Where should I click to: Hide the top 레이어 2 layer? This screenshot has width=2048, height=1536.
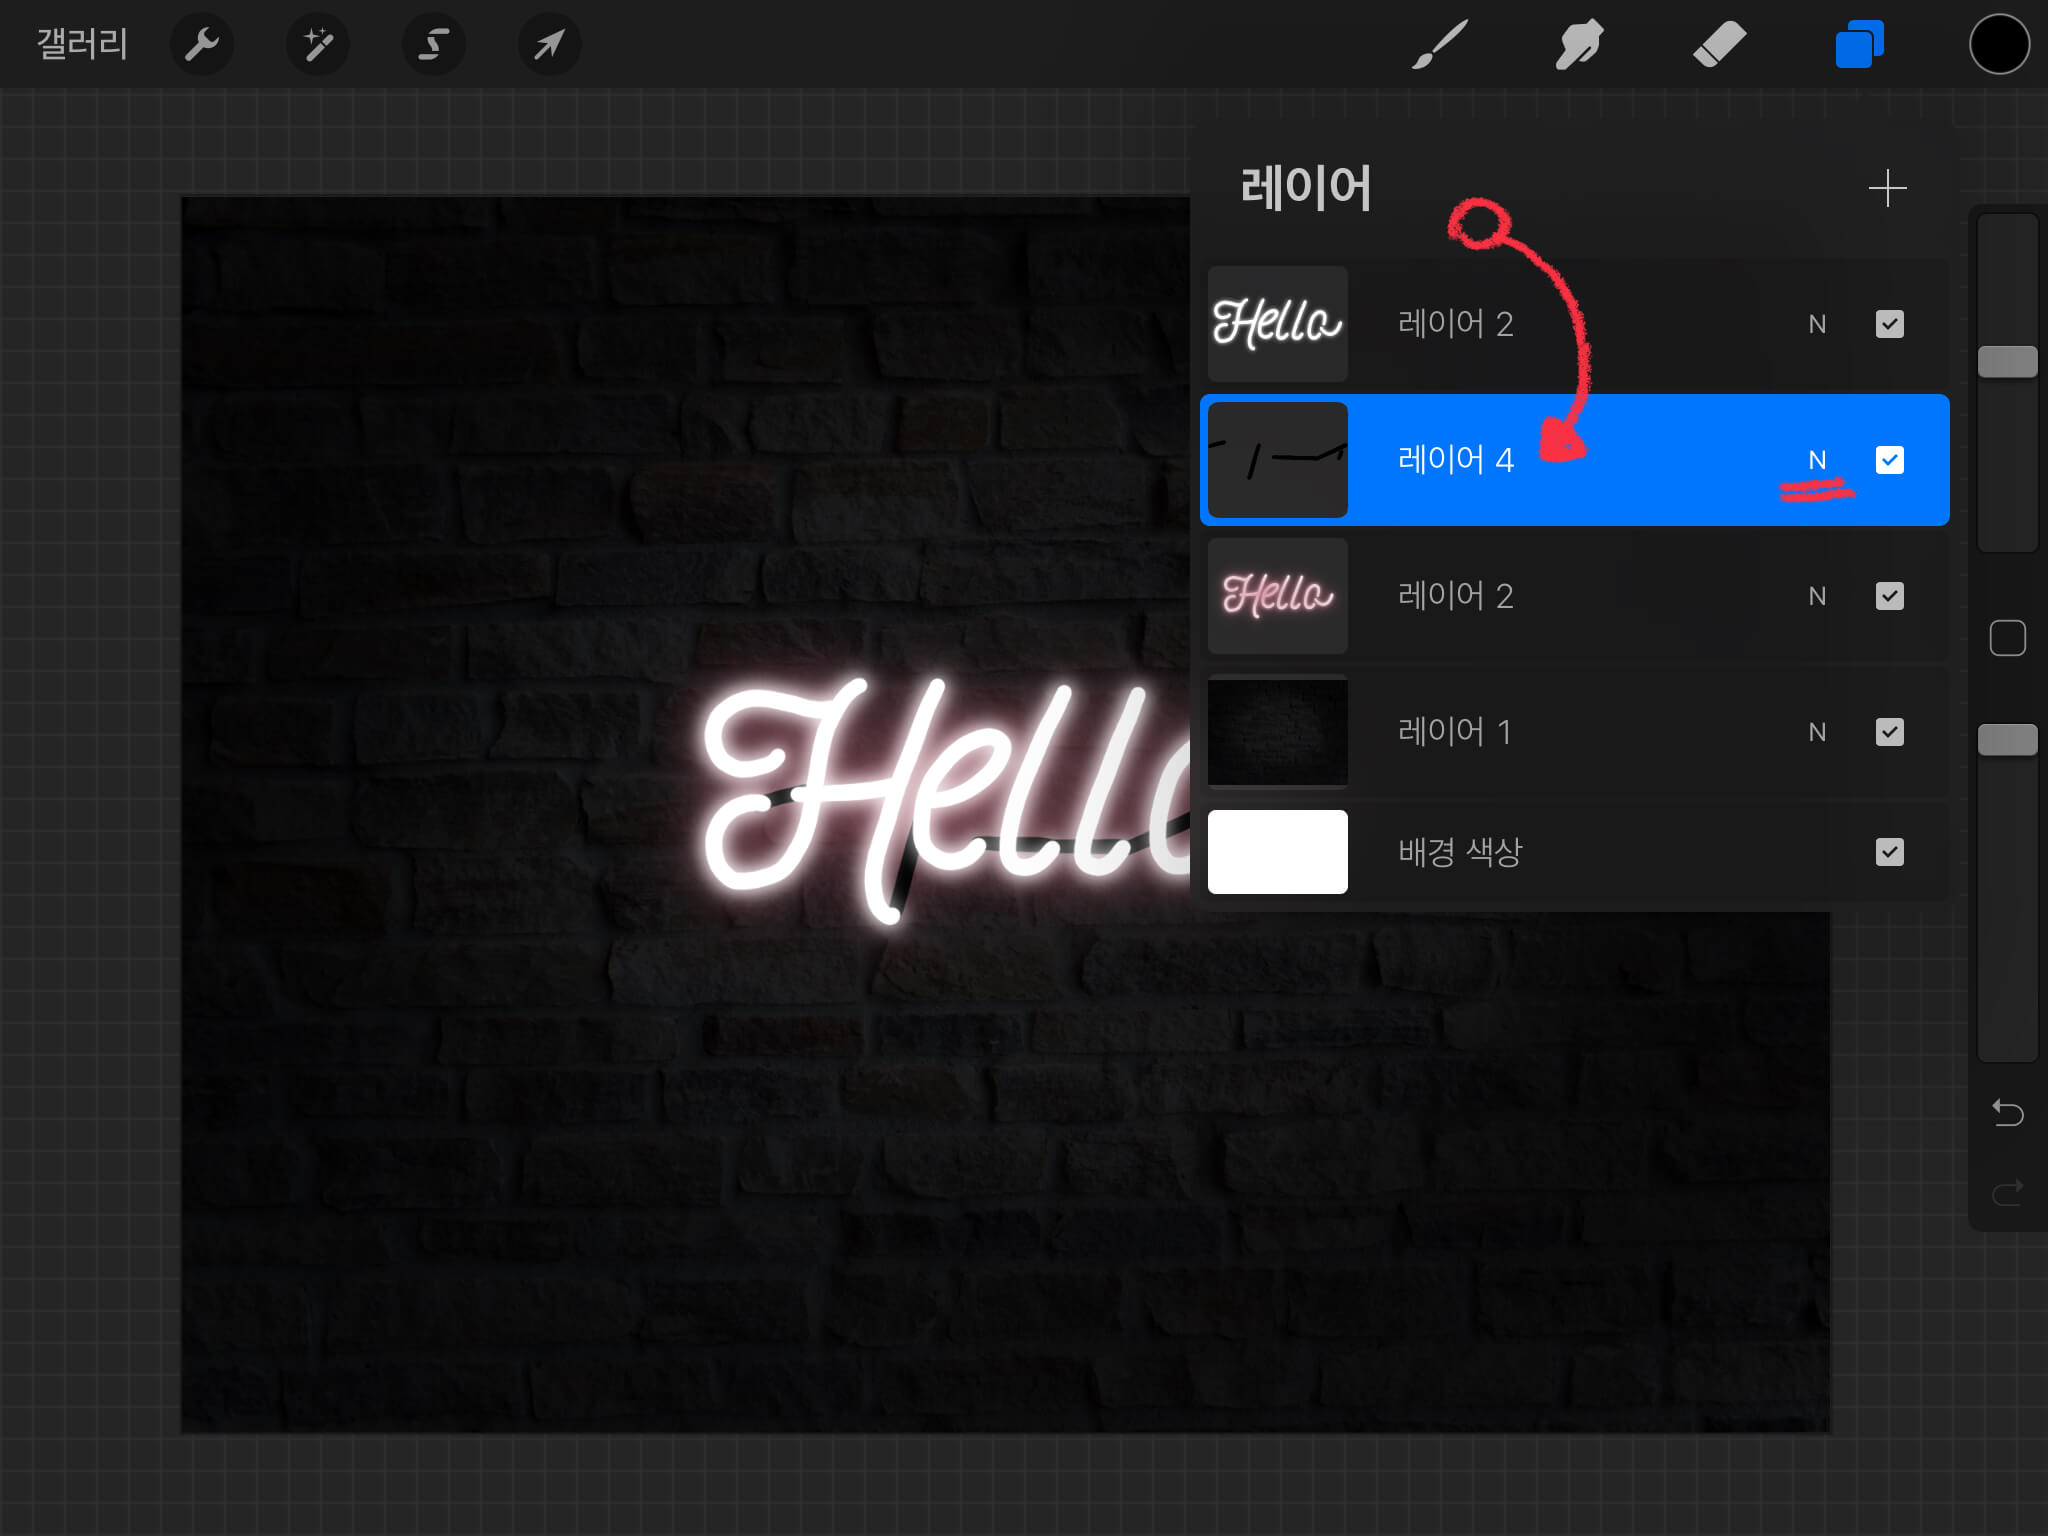(1889, 324)
